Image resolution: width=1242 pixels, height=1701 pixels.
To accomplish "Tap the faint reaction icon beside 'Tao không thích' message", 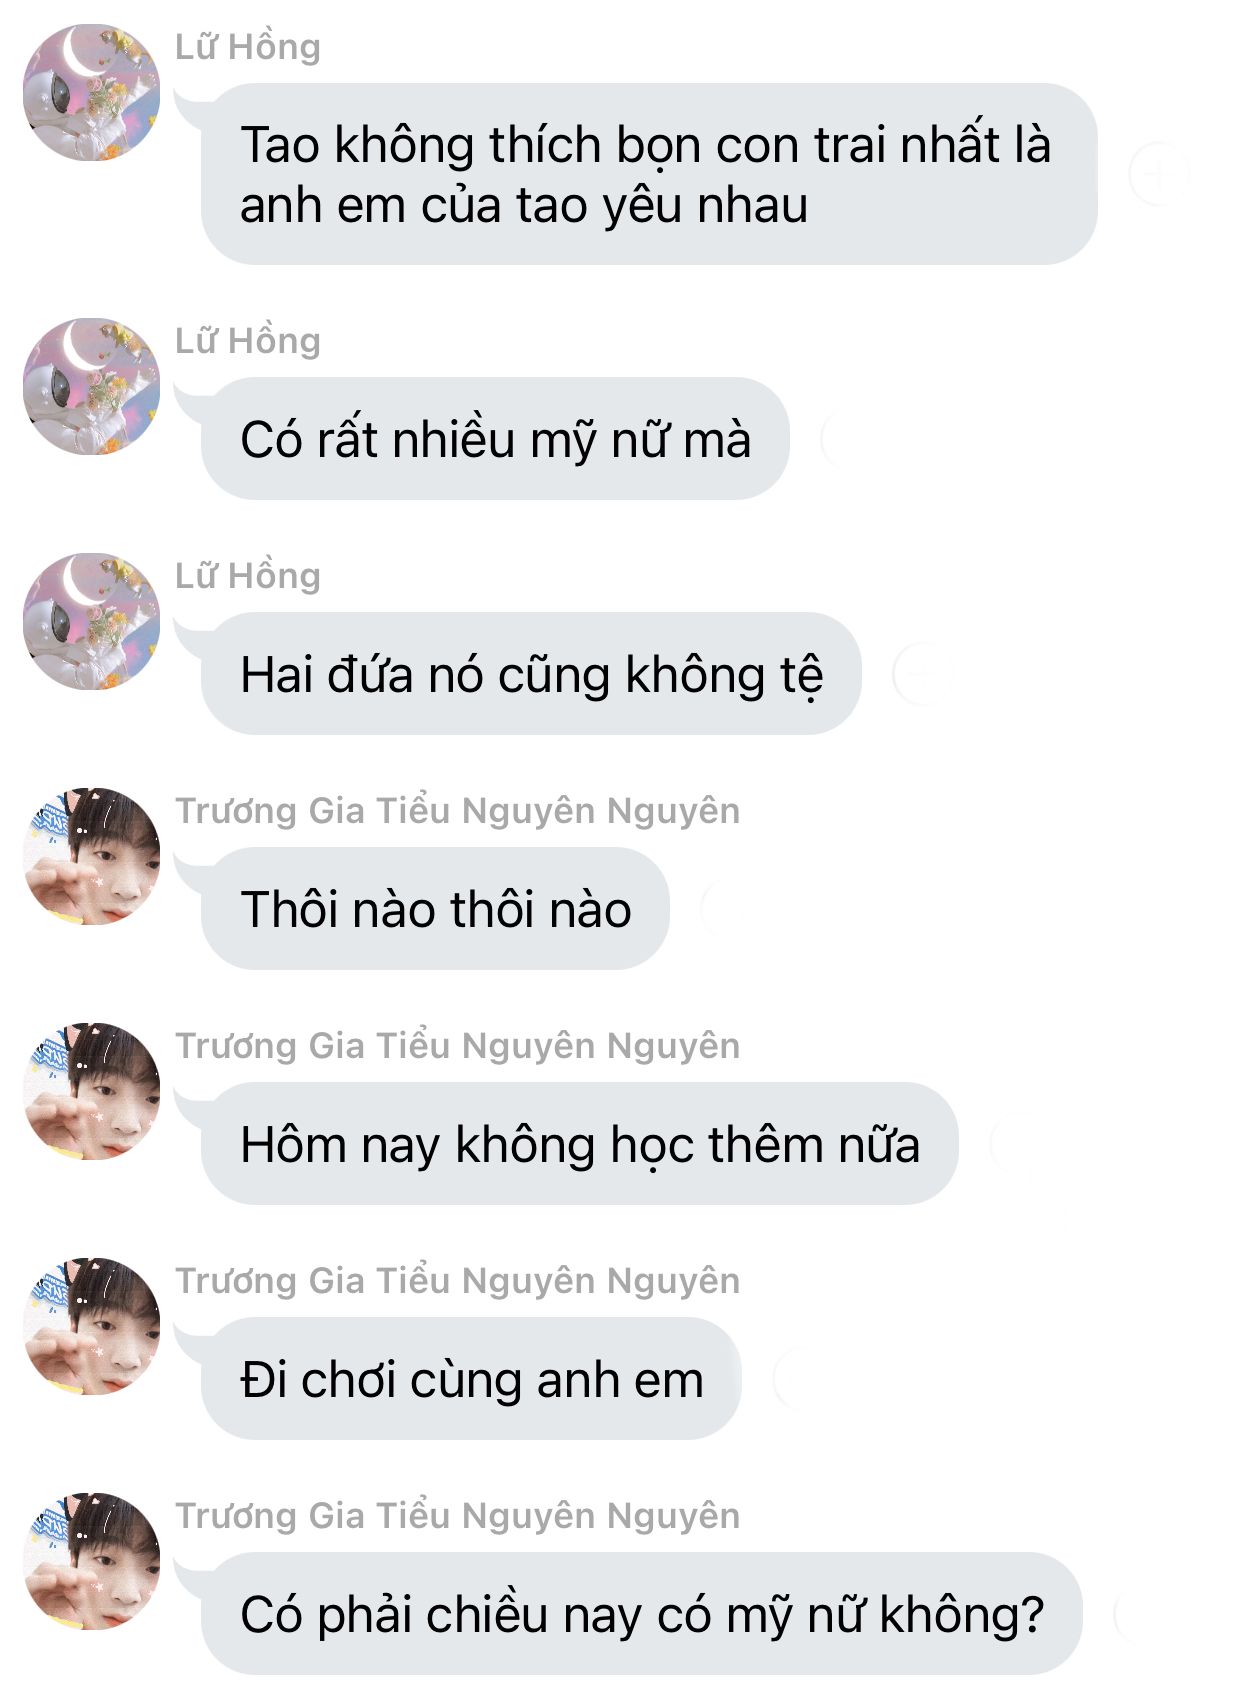I will 1158,174.
